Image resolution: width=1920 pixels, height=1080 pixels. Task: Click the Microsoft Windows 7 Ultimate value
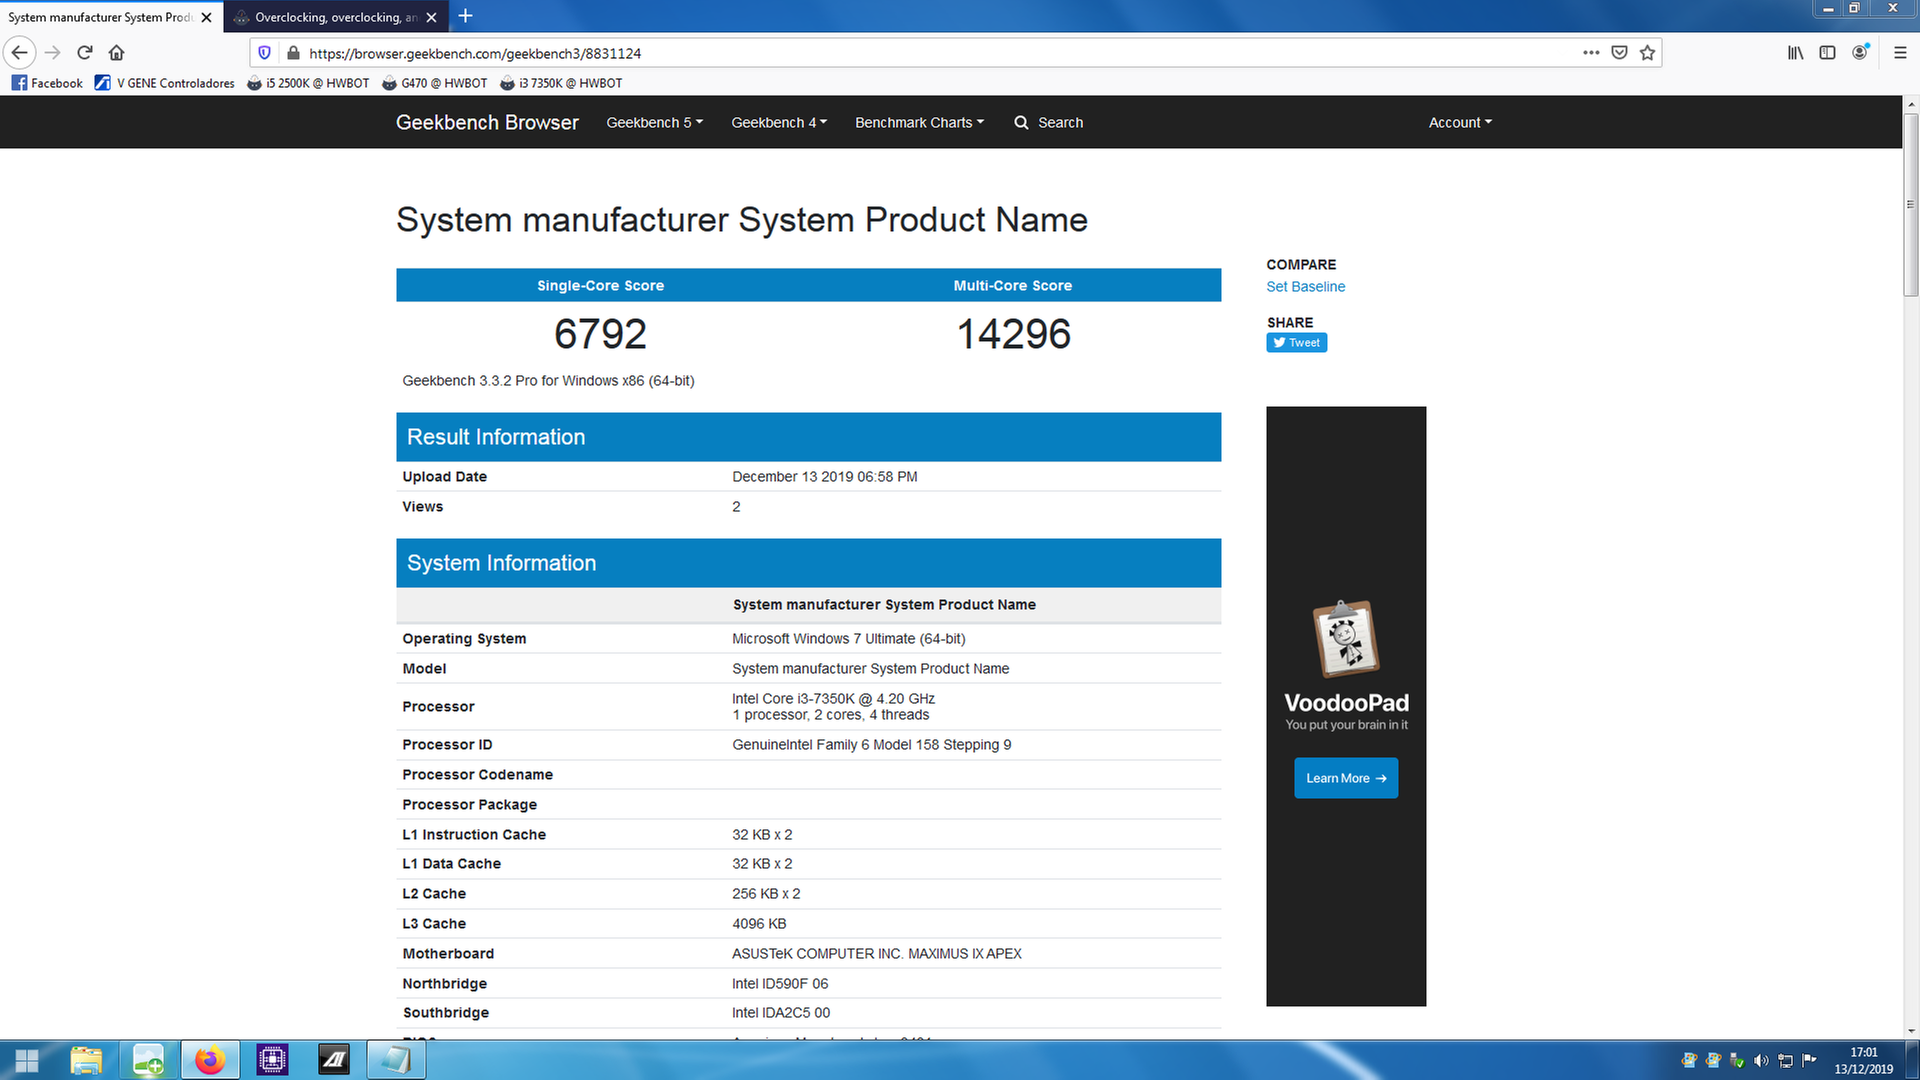click(848, 639)
